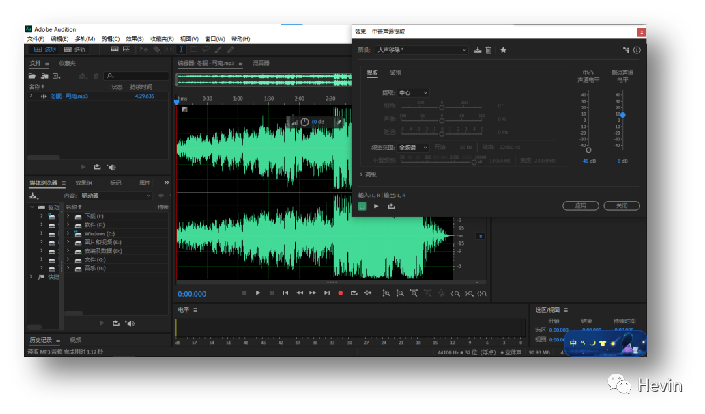
Task: Click the Rewind transport button
Action: 299,293
